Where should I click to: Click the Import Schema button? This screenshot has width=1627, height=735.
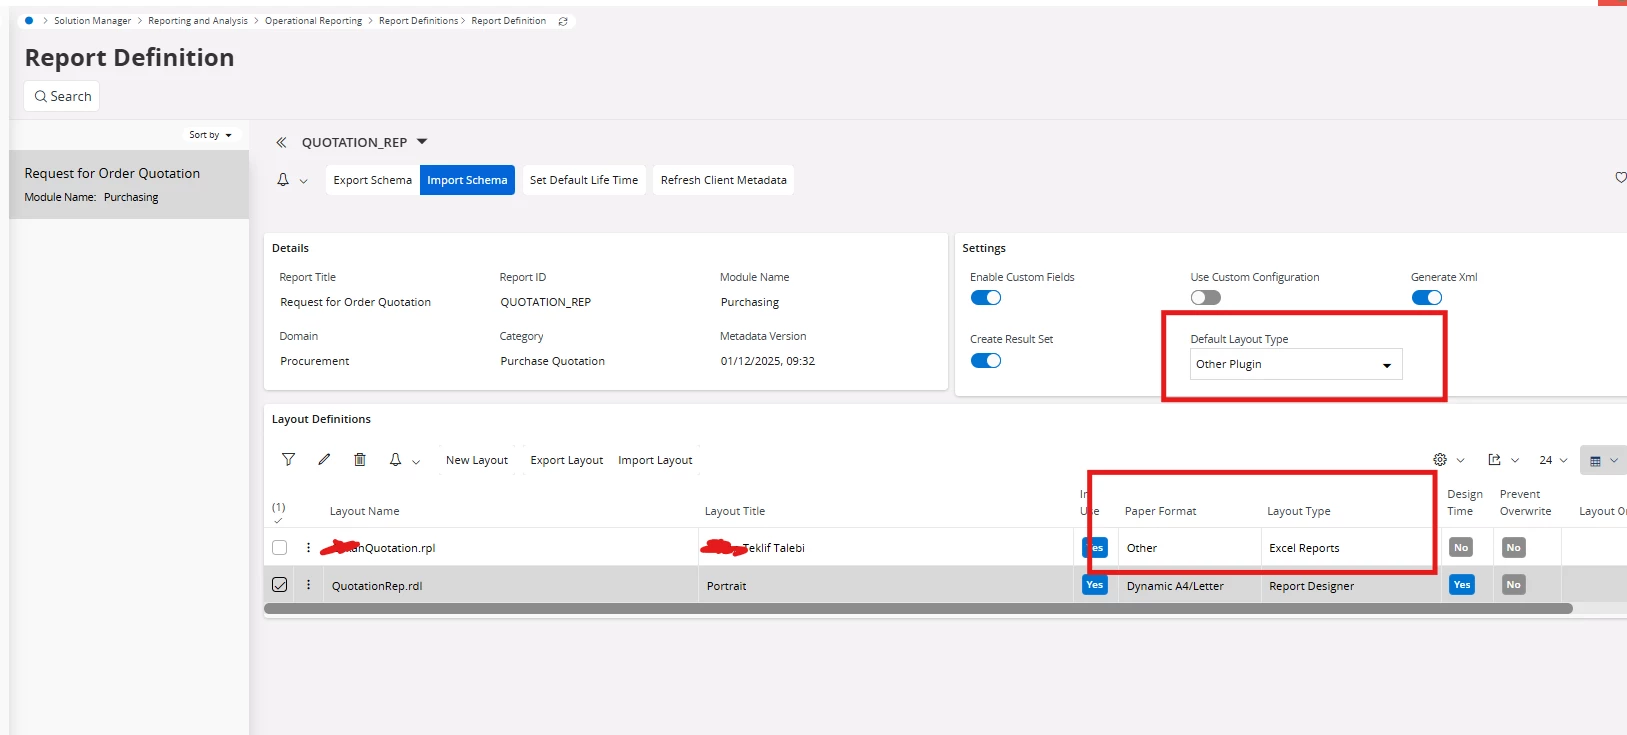point(467,180)
